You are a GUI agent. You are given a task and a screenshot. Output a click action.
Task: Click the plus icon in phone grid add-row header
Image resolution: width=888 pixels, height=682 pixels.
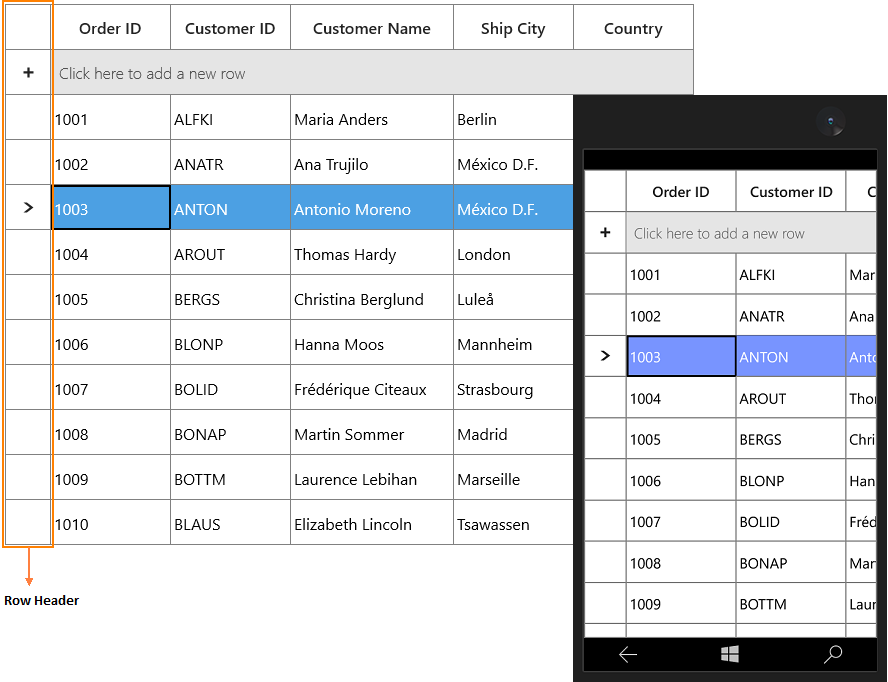pyautogui.click(x=605, y=232)
